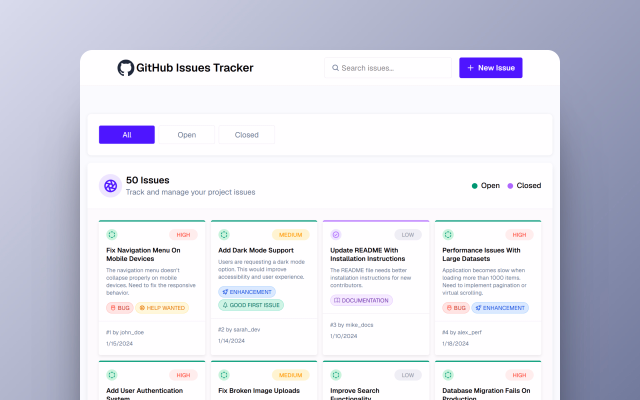Click LOW badge on Improve Search Functionality card
640x400 pixels.
coord(408,375)
